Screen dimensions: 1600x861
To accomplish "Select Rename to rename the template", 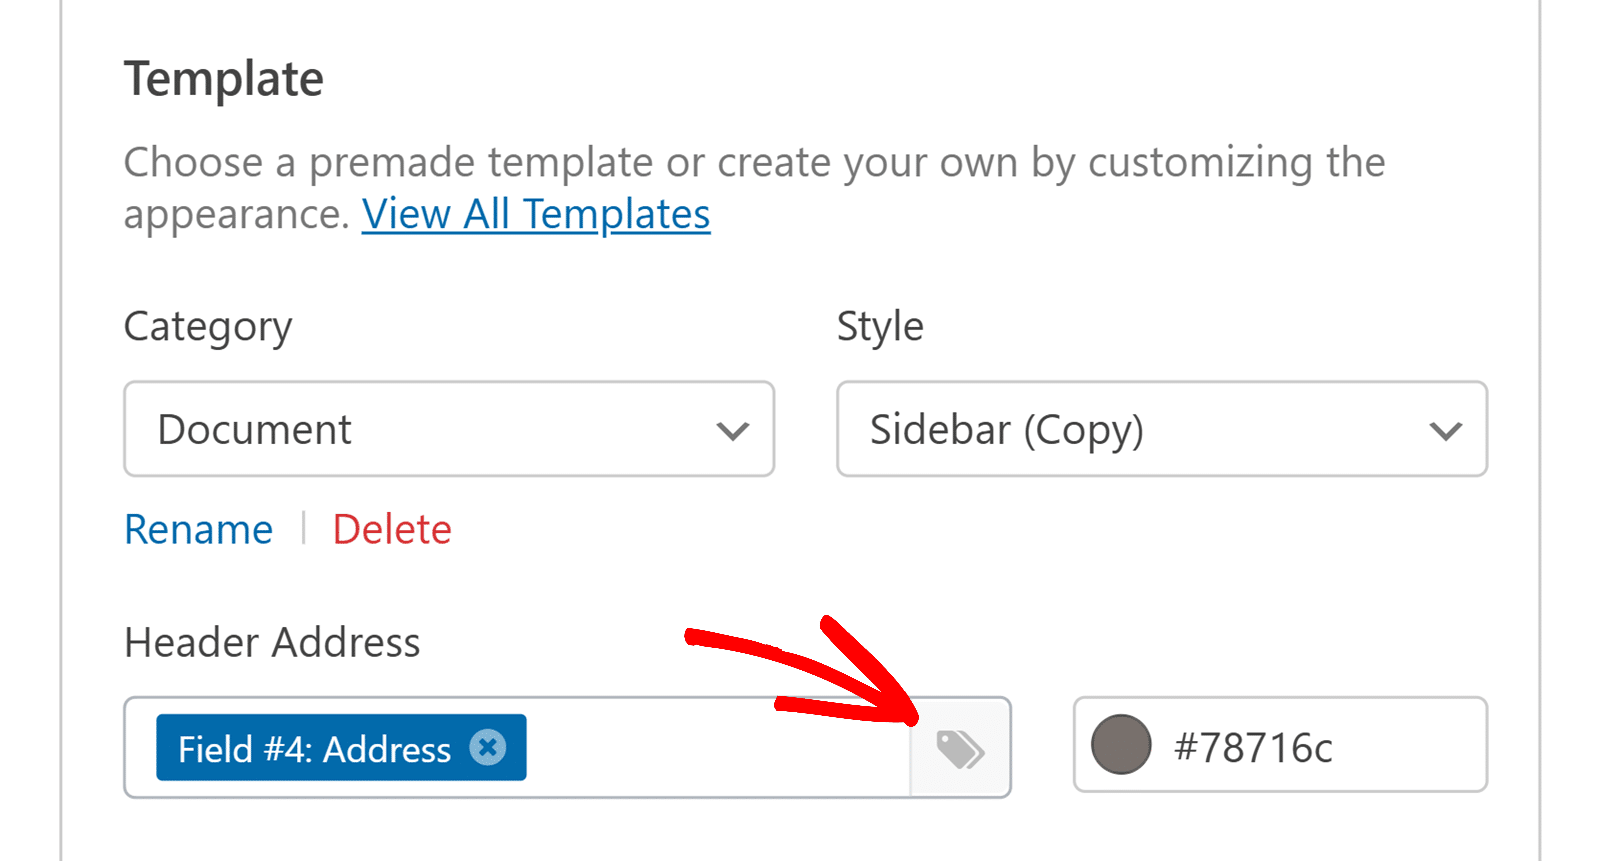I will click(x=197, y=528).
